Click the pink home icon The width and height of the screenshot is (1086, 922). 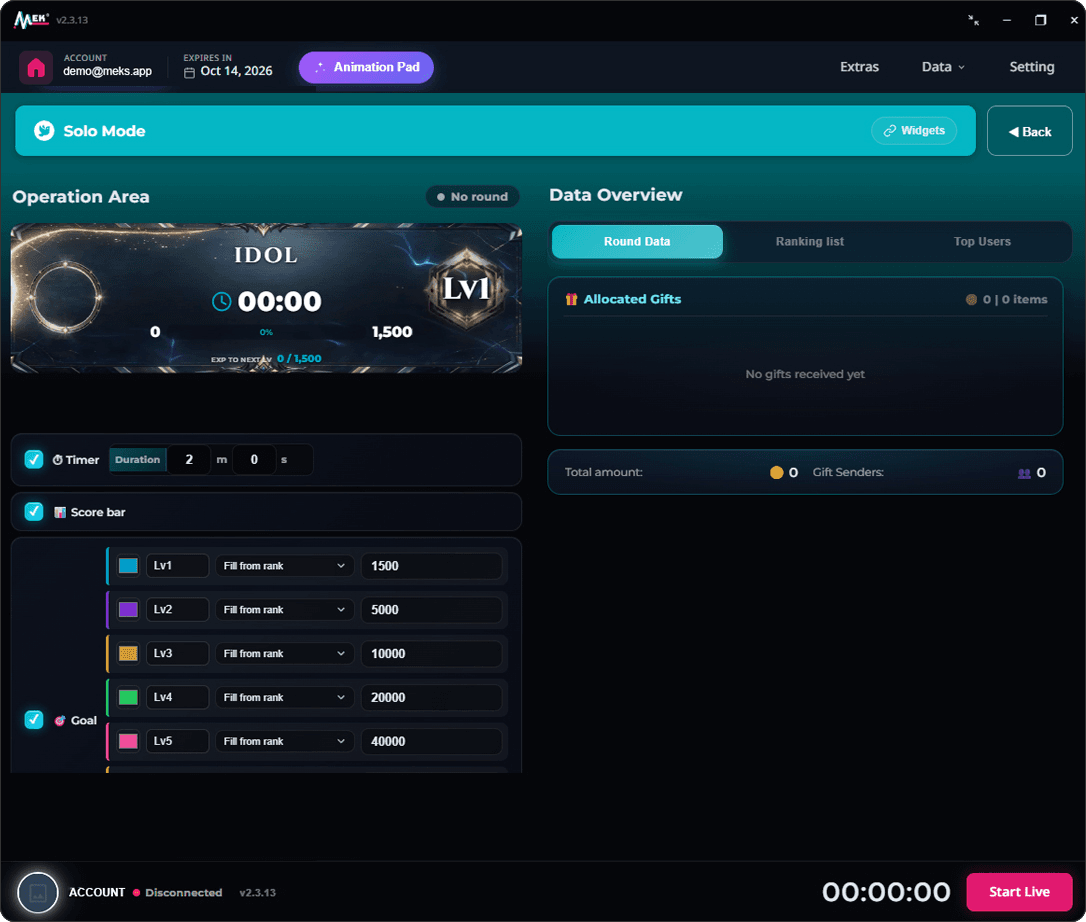click(36, 67)
